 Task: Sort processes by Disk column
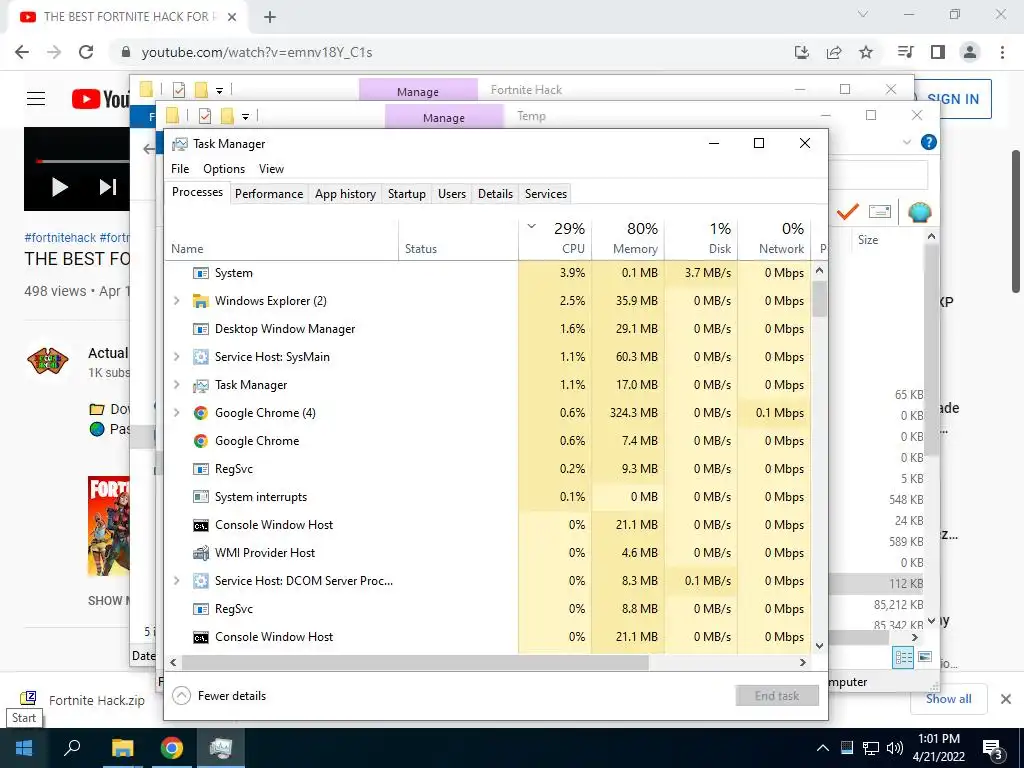click(x=701, y=239)
